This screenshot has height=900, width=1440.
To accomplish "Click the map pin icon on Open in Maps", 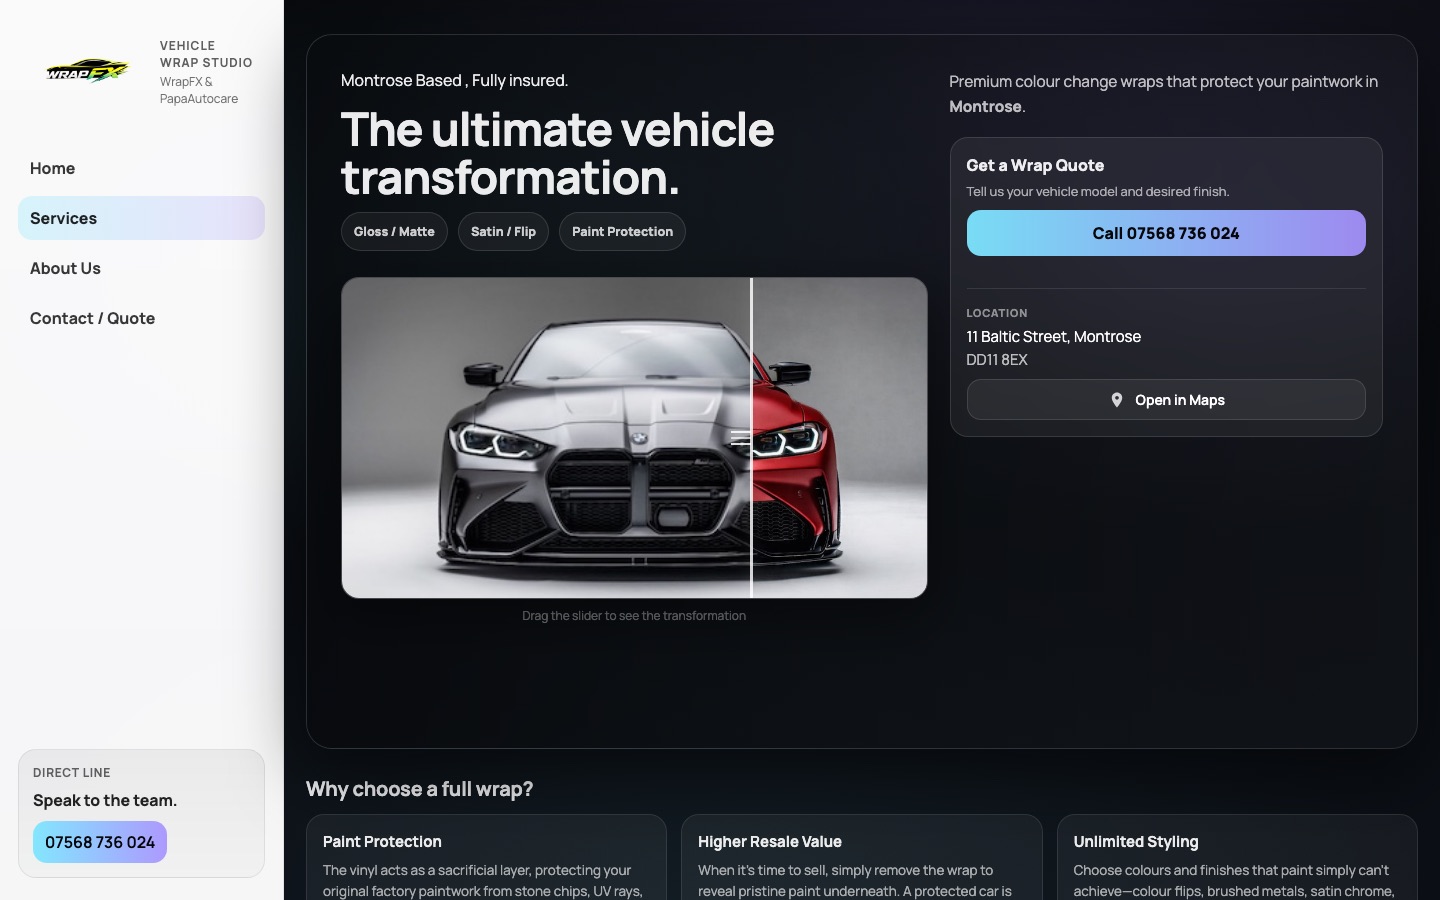I will pos(1117,400).
